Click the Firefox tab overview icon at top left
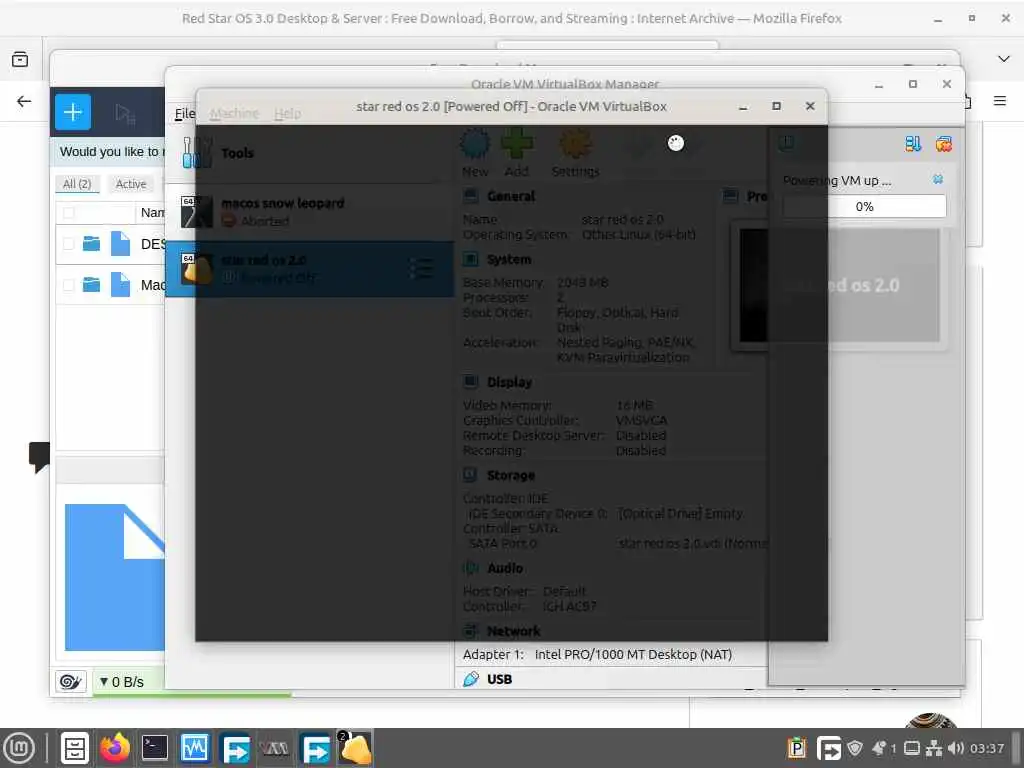This screenshot has width=1024, height=768. tap(20, 59)
